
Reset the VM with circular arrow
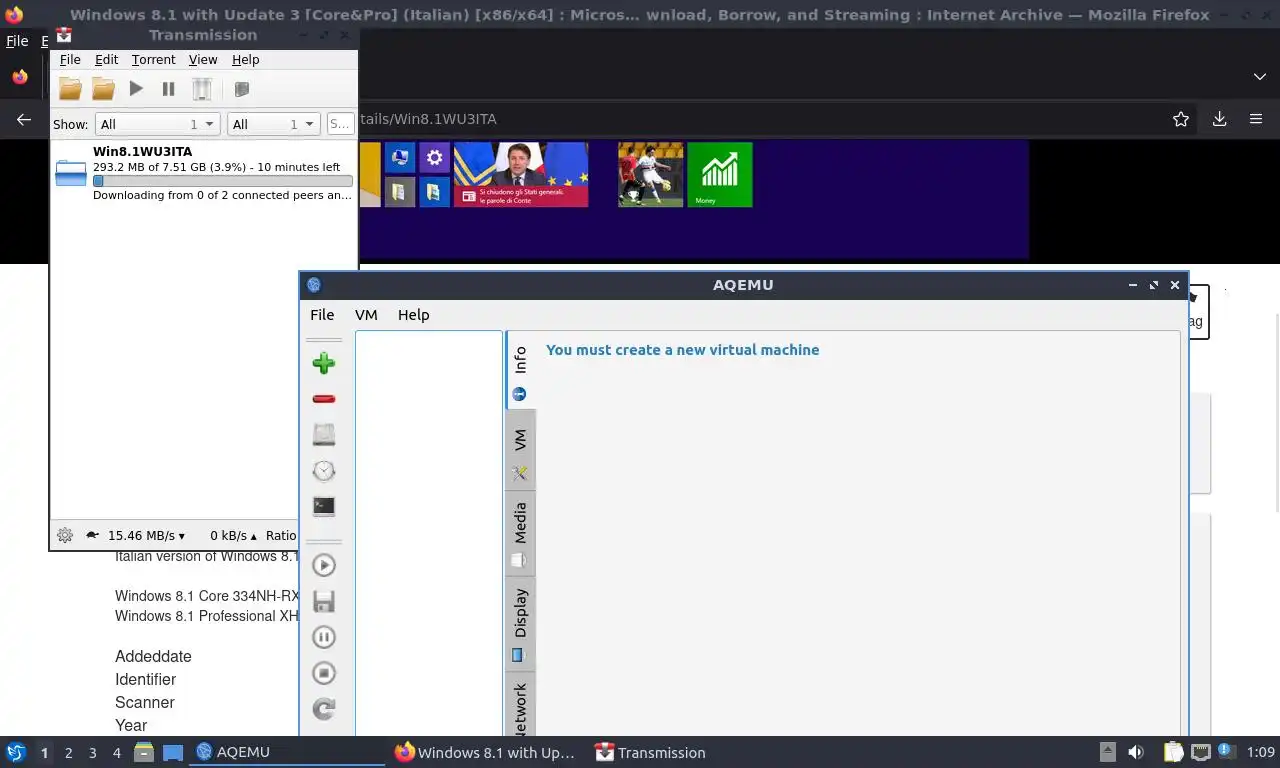tap(323, 709)
